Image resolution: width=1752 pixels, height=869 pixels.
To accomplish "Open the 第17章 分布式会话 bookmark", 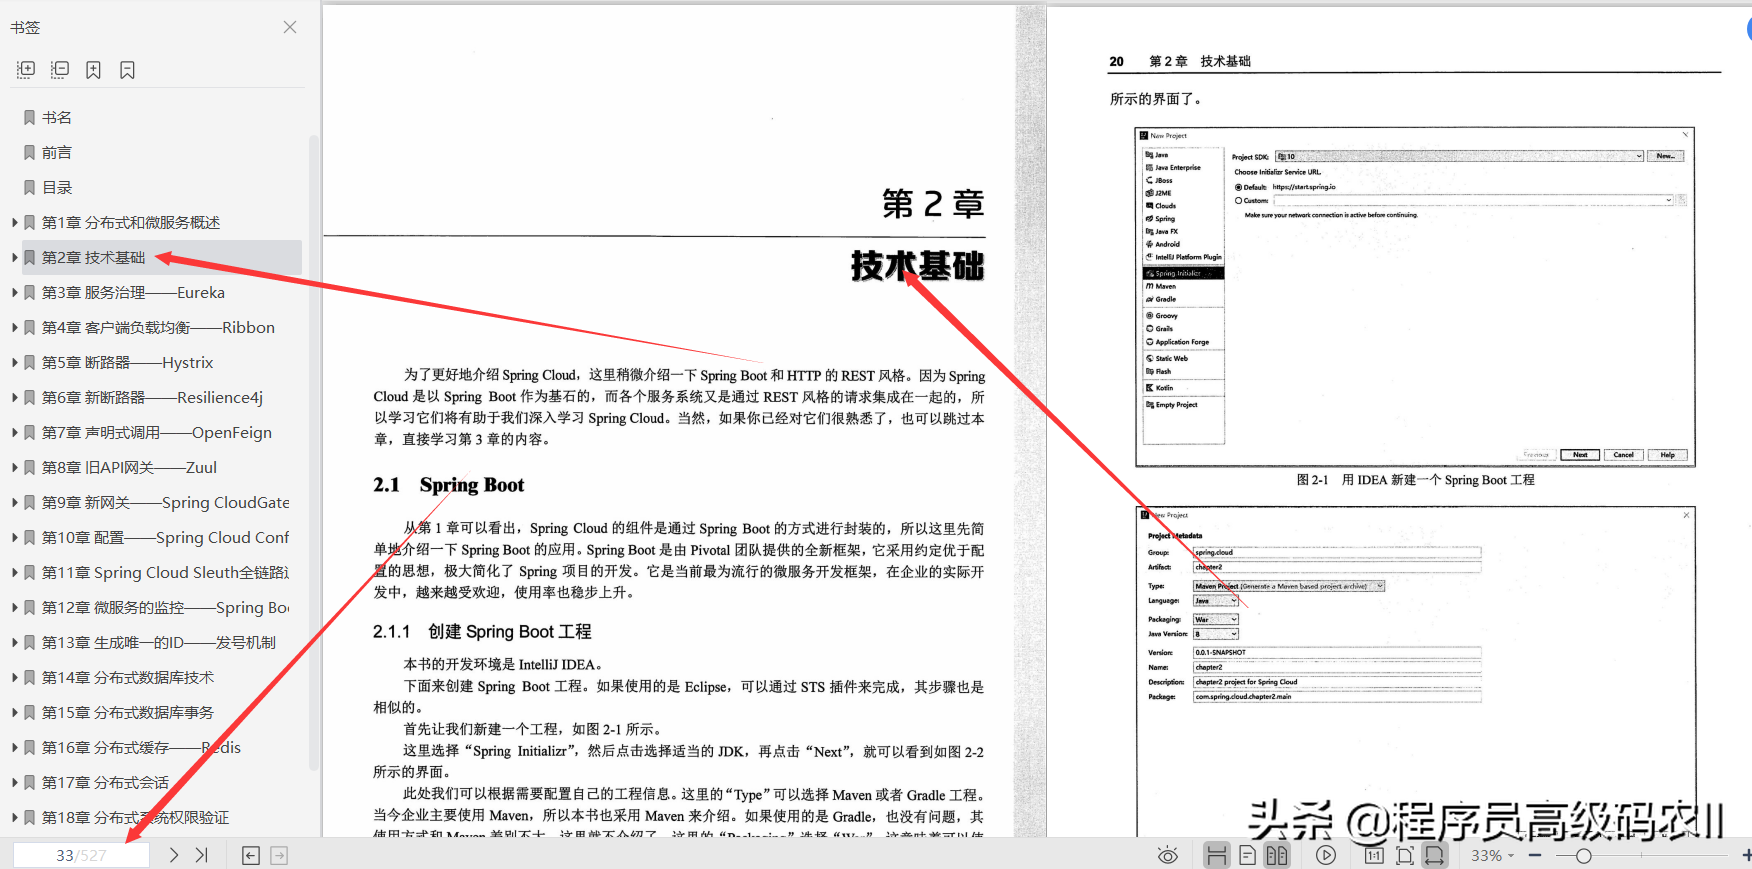I will (105, 782).
